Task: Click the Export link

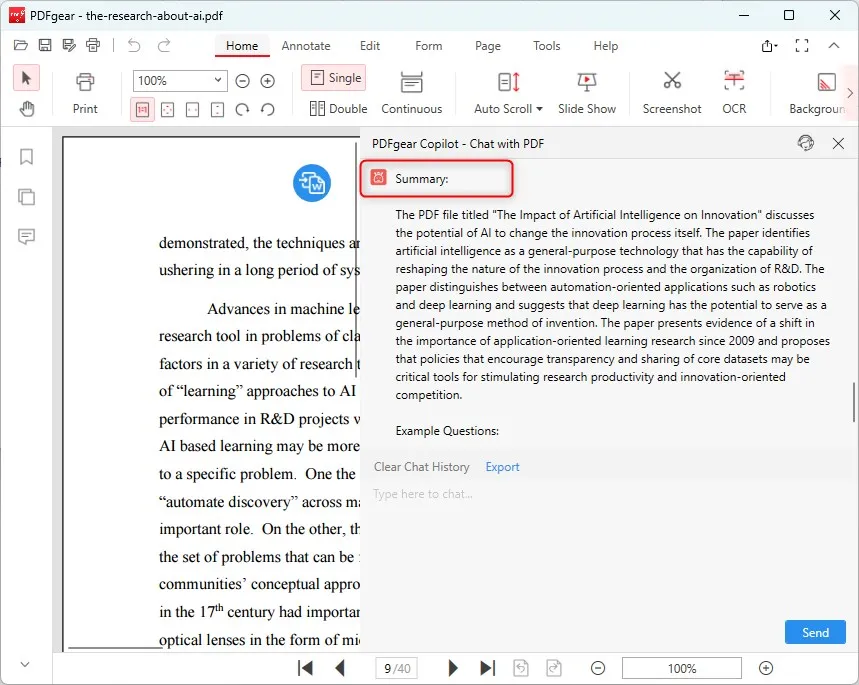Action: (502, 467)
